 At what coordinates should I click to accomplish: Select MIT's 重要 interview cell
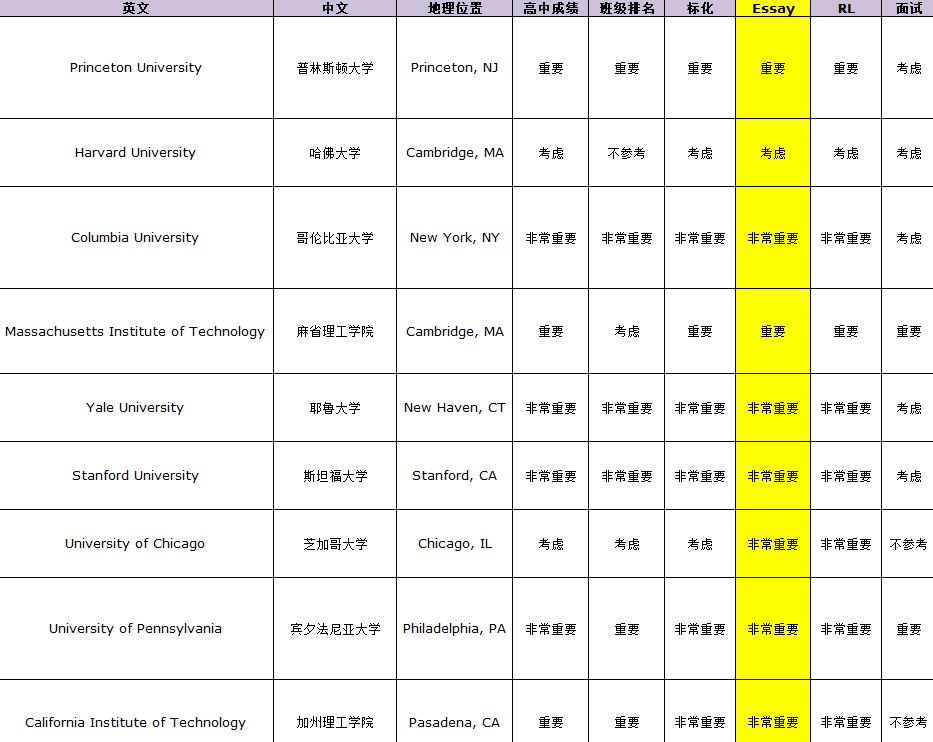click(907, 331)
